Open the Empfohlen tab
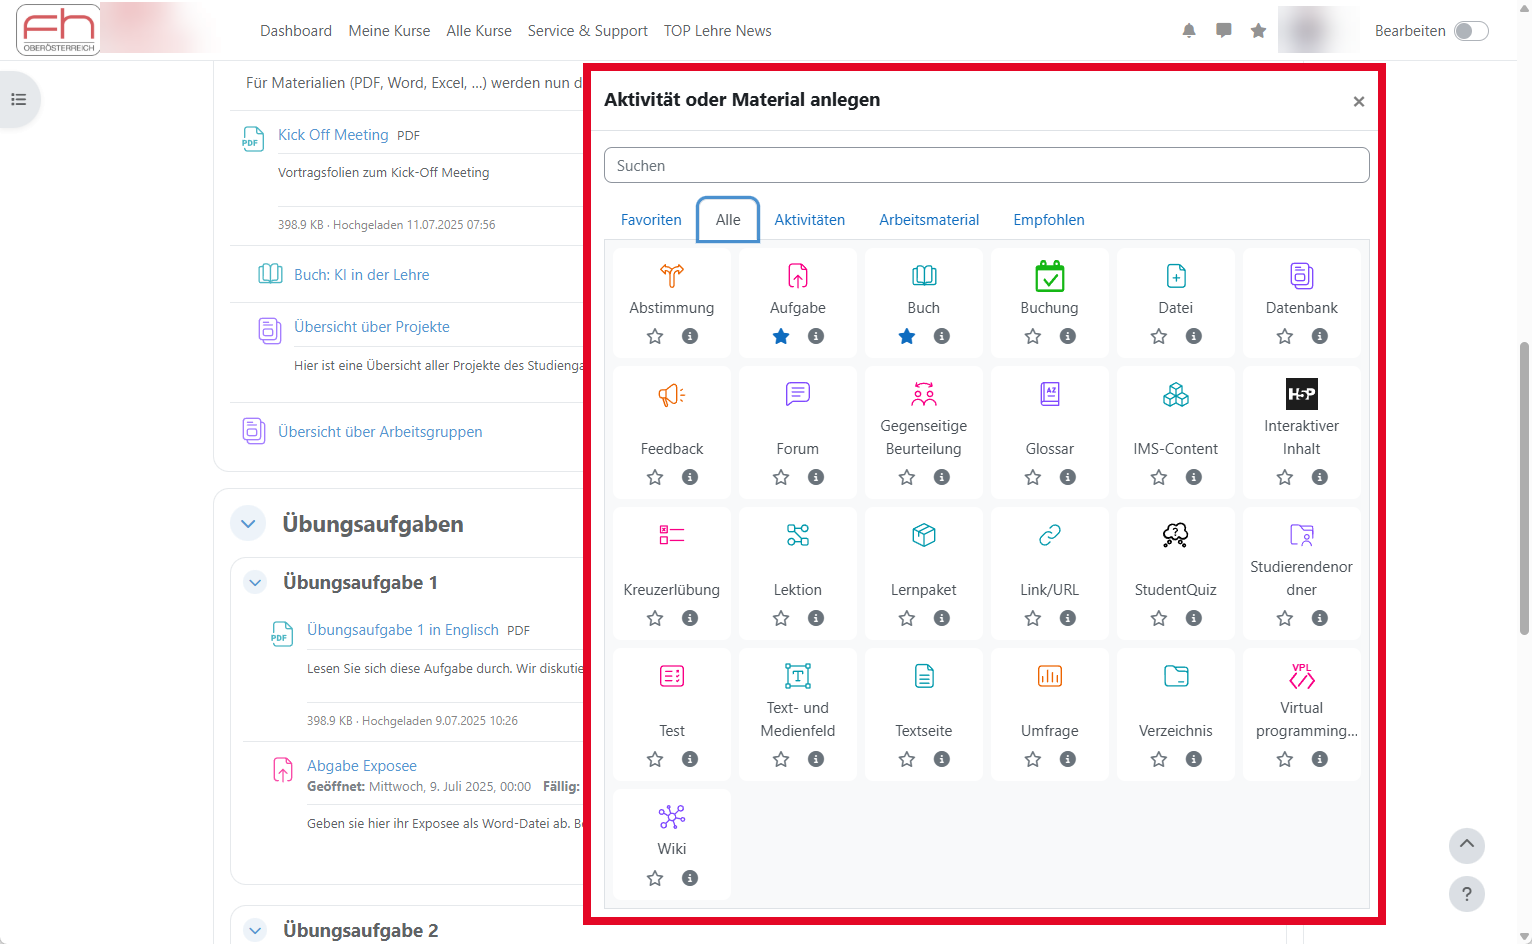 pos(1049,220)
